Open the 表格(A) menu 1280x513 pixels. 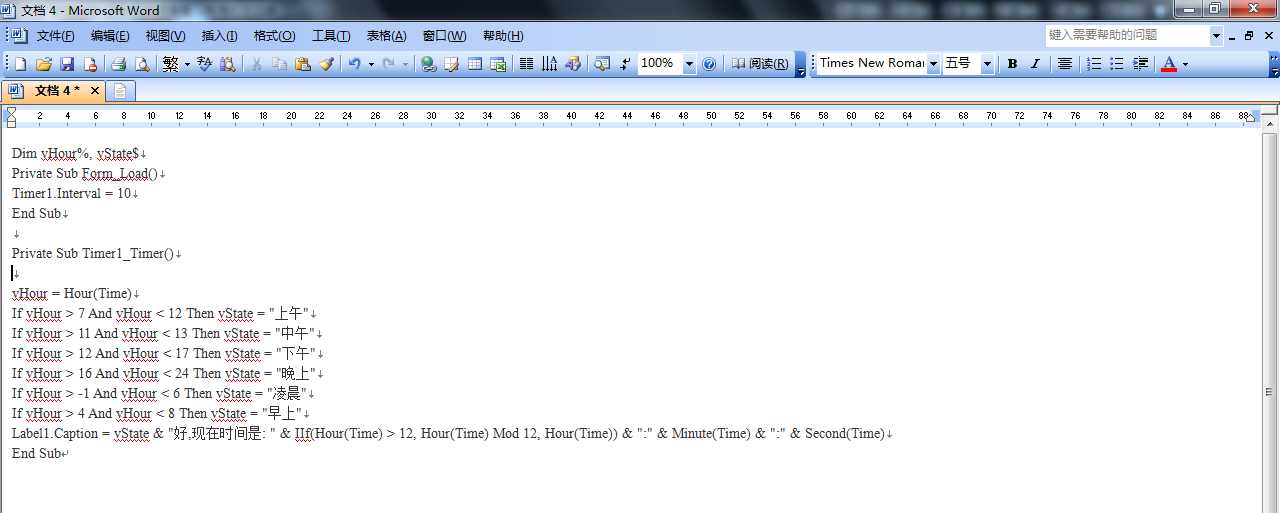tap(386, 35)
